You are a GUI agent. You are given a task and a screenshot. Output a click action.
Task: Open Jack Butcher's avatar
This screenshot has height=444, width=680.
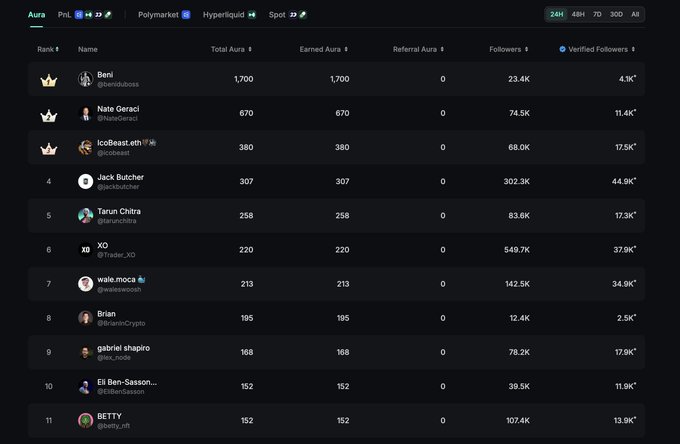coord(85,181)
